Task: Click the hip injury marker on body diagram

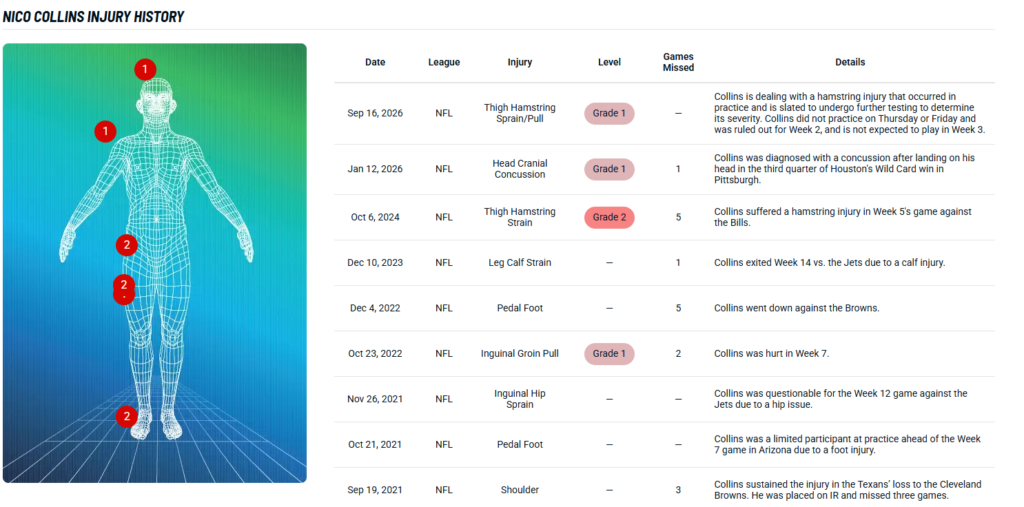Action: (127, 245)
